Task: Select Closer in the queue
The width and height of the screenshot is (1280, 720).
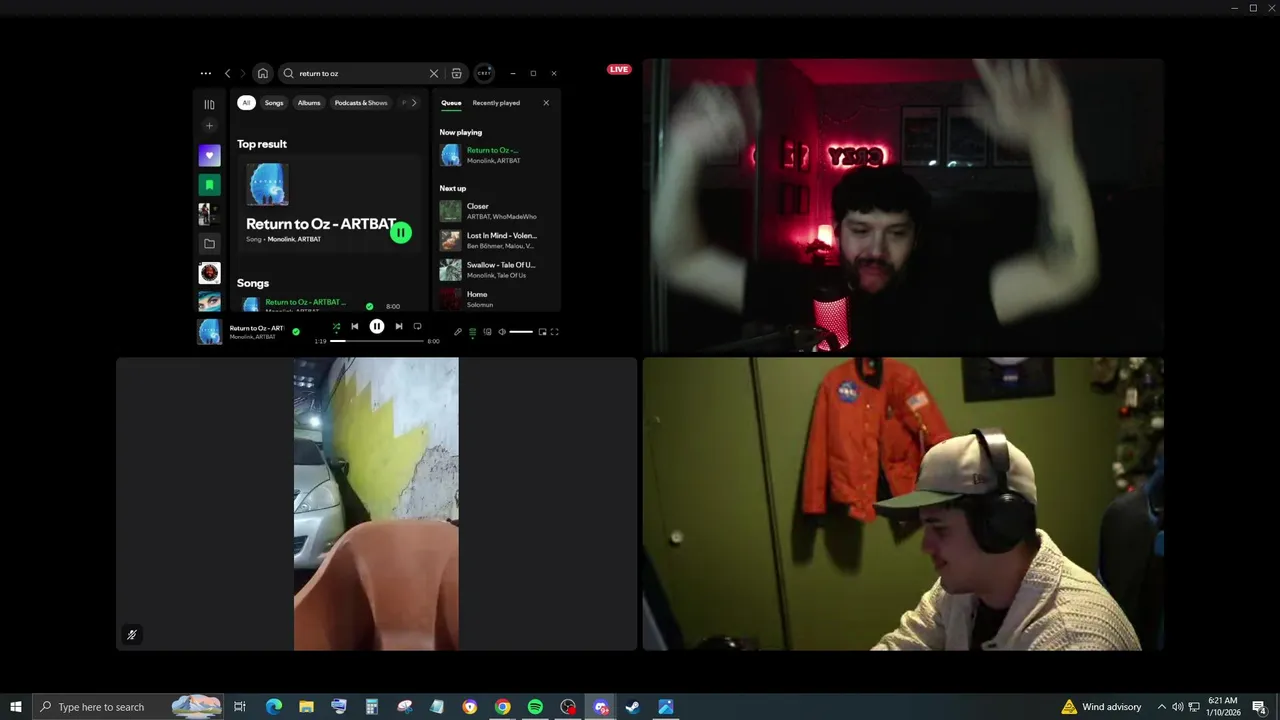Action: pos(494,211)
